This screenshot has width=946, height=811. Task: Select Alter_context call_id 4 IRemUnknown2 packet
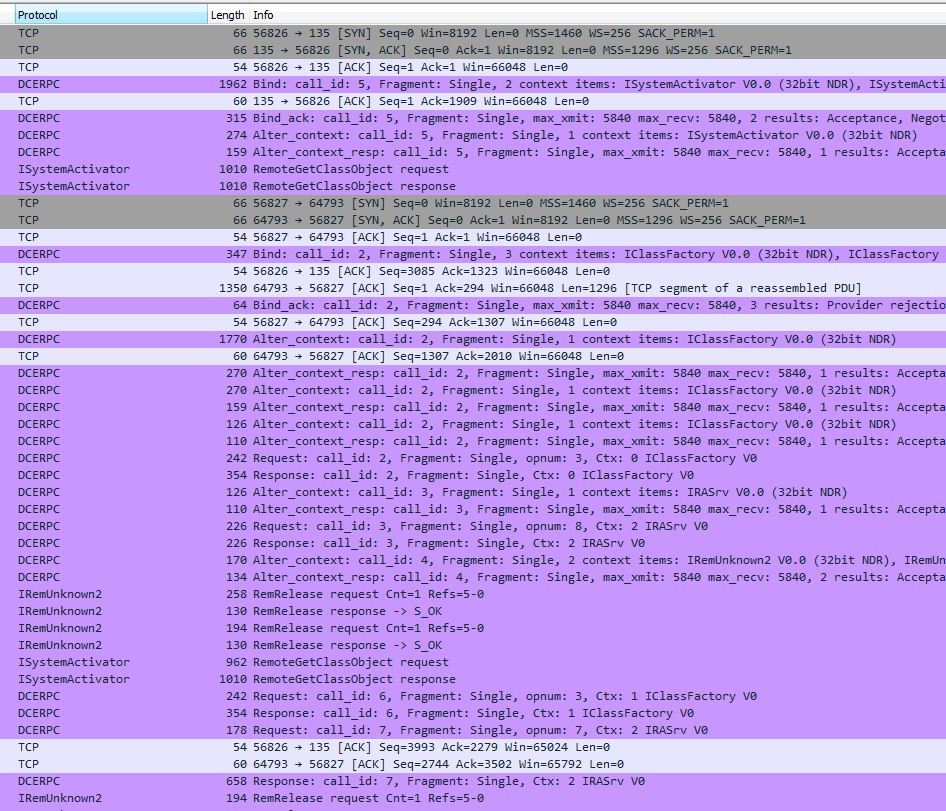pos(473,560)
